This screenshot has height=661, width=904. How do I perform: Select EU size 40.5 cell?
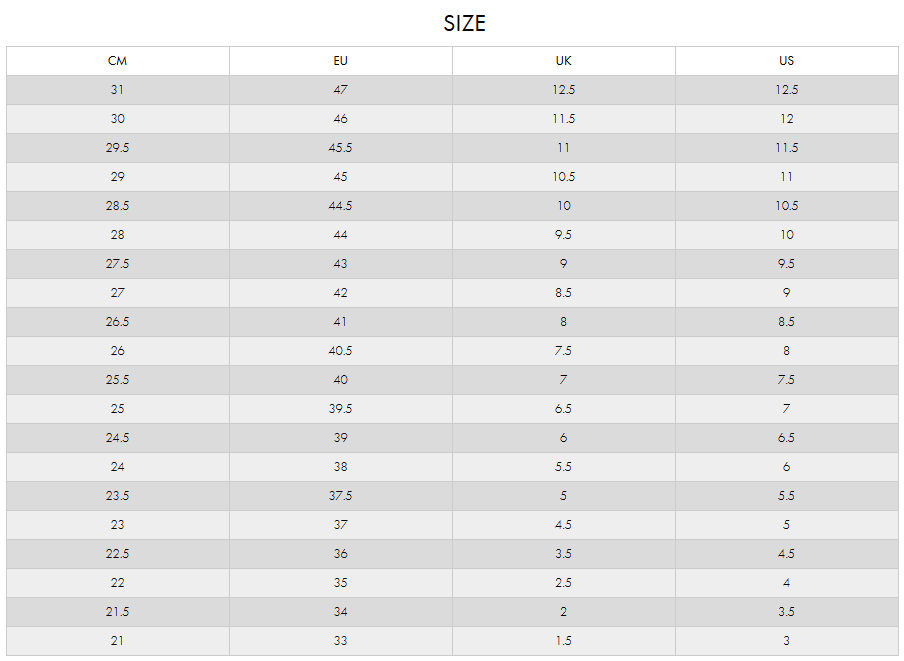pos(341,351)
